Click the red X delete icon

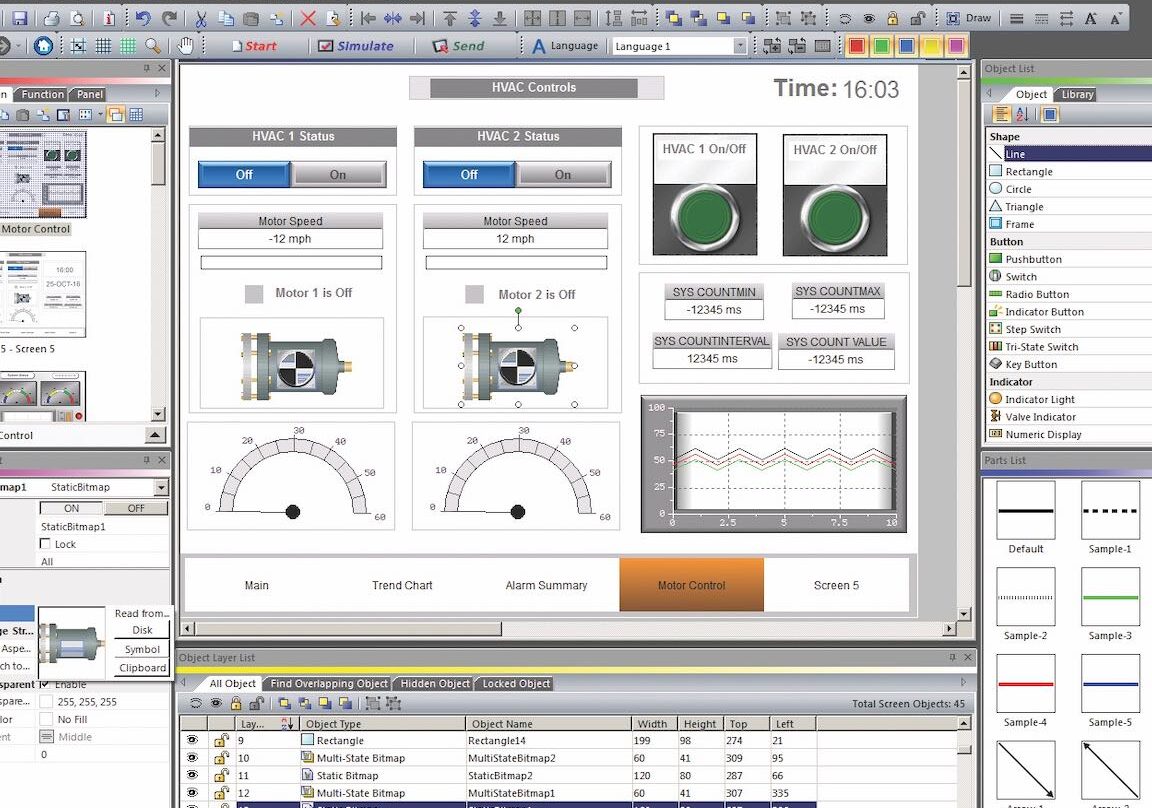308,18
